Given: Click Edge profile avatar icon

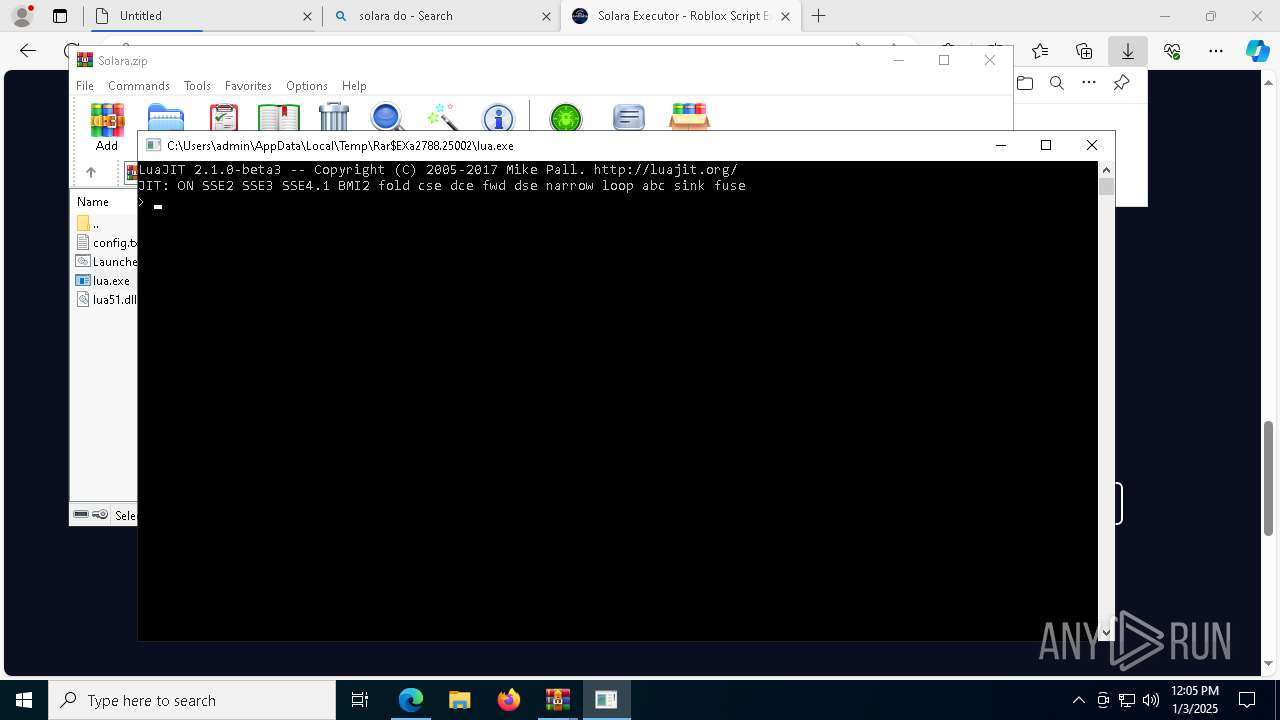Looking at the screenshot, I should click(x=22, y=16).
